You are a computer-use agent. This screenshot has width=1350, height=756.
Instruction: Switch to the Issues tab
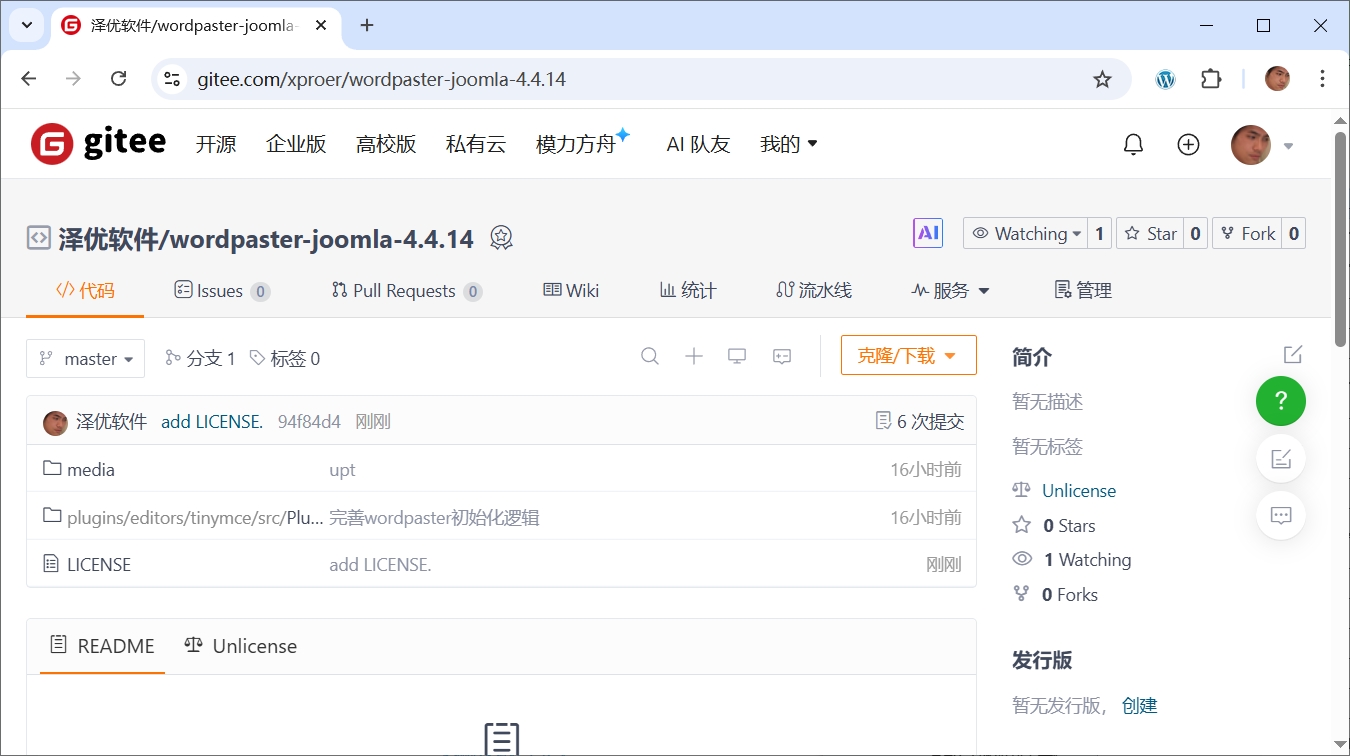(221, 291)
